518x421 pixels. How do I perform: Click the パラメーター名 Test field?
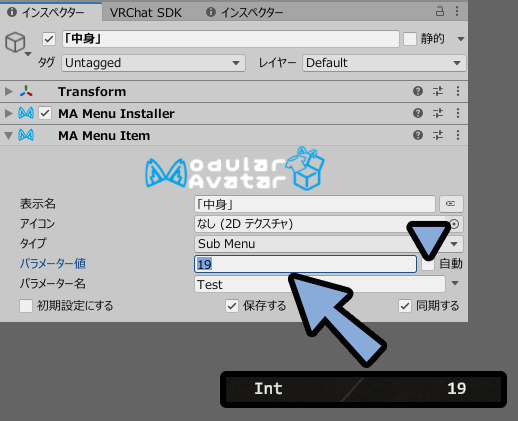(320, 284)
